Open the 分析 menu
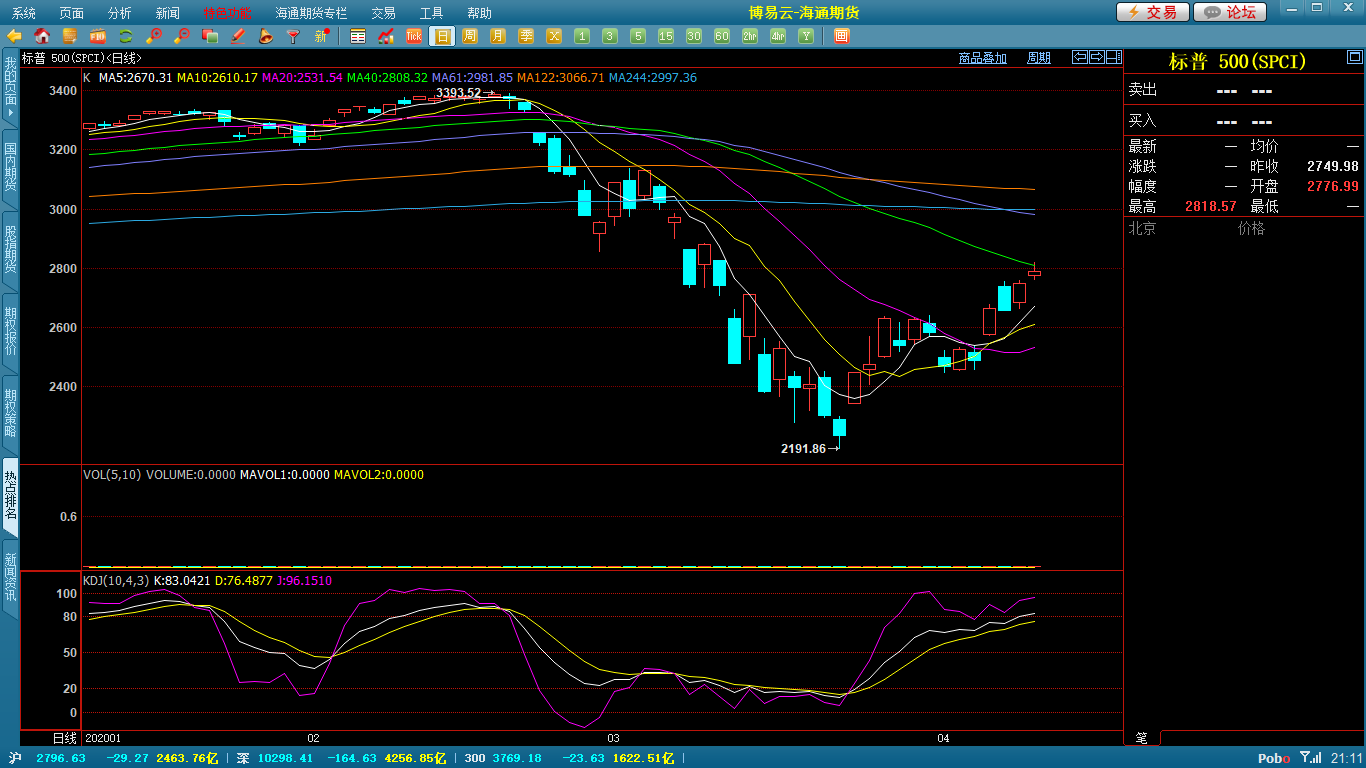Image resolution: width=1366 pixels, height=768 pixels. tap(120, 13)
